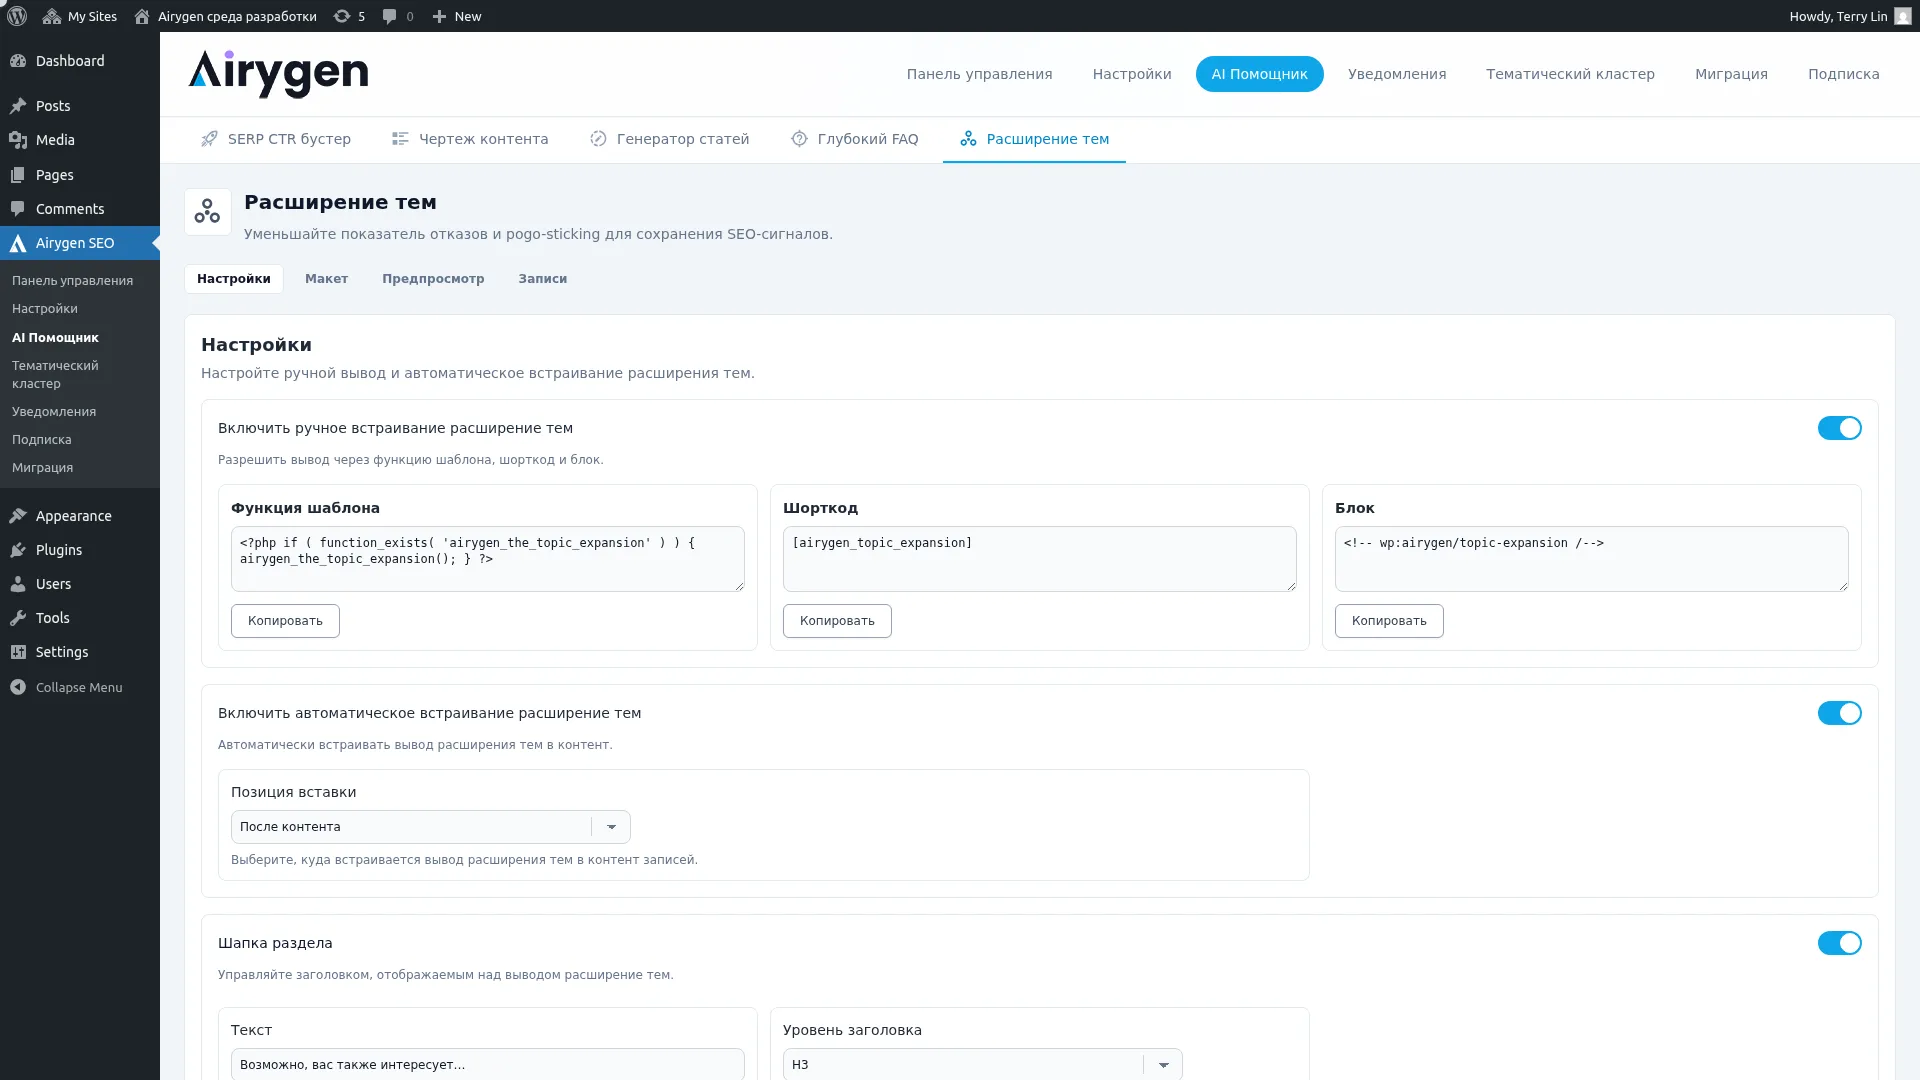Select the Настройки sub-tab
The width and height of the screenshot is (1920, 1080).
[233, 279]
